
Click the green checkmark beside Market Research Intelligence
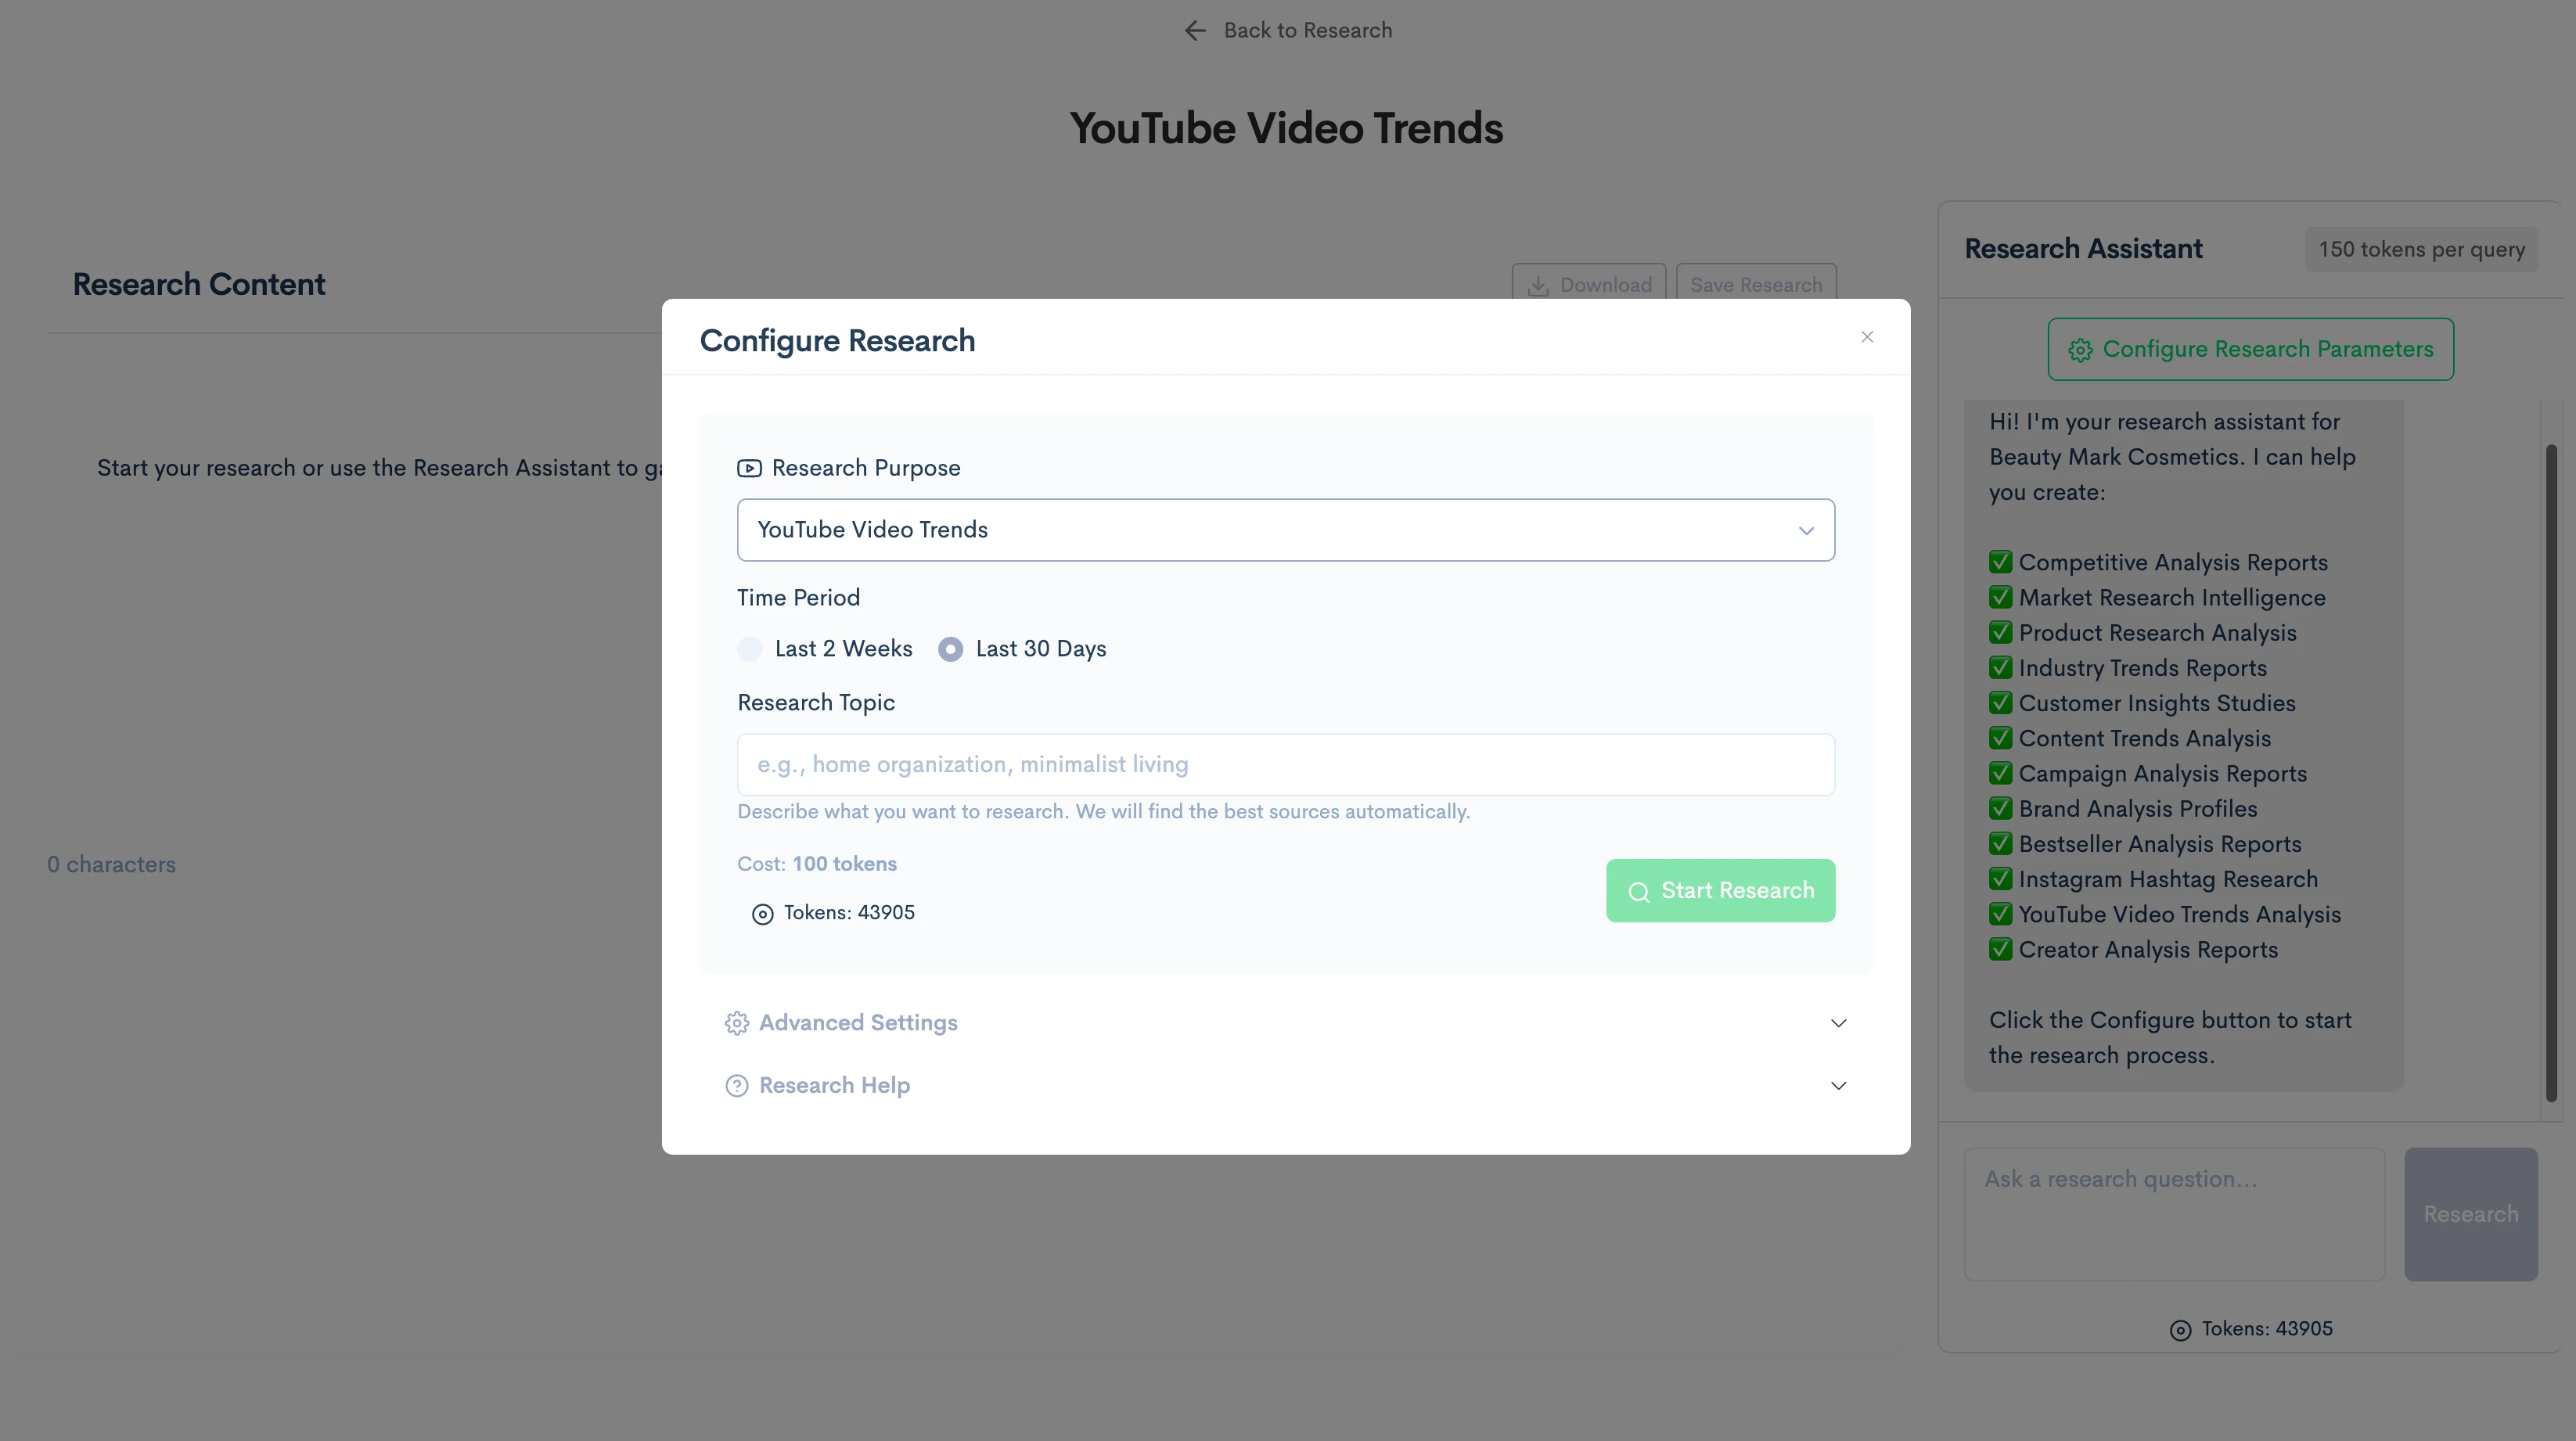point(2000,597)
